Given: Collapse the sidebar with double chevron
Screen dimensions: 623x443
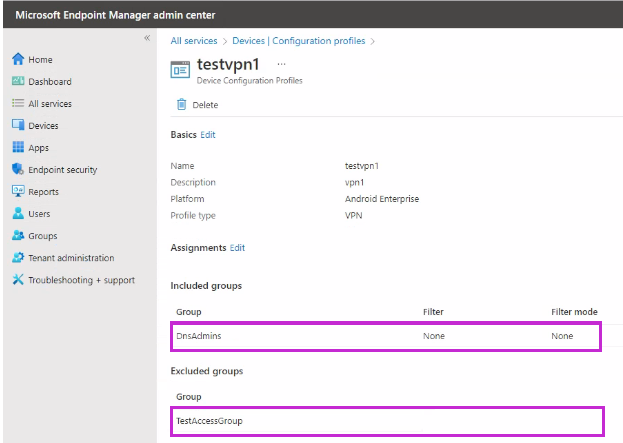Looking at the screenshot, I should 147,38.
